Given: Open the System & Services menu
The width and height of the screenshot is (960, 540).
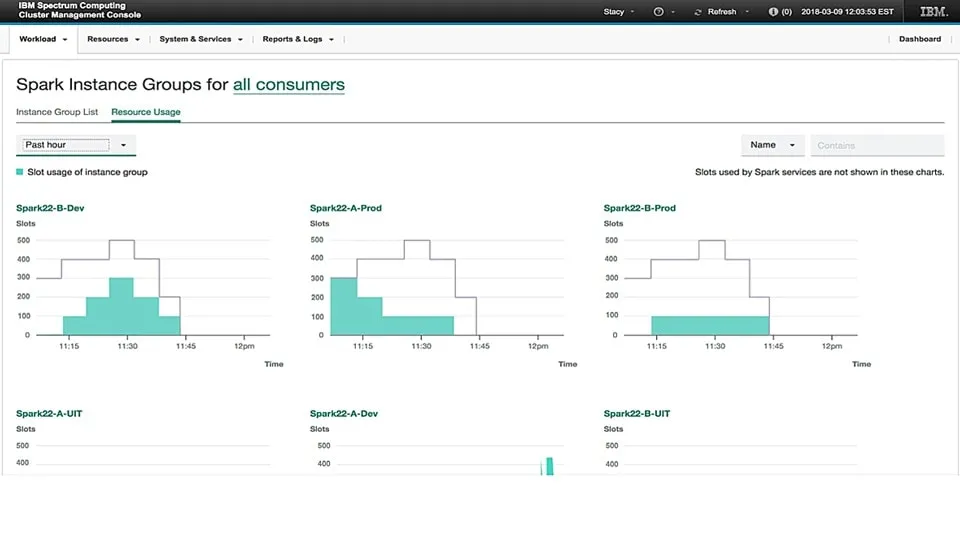Looking at the screenshot, I should [x=200, y=39].
